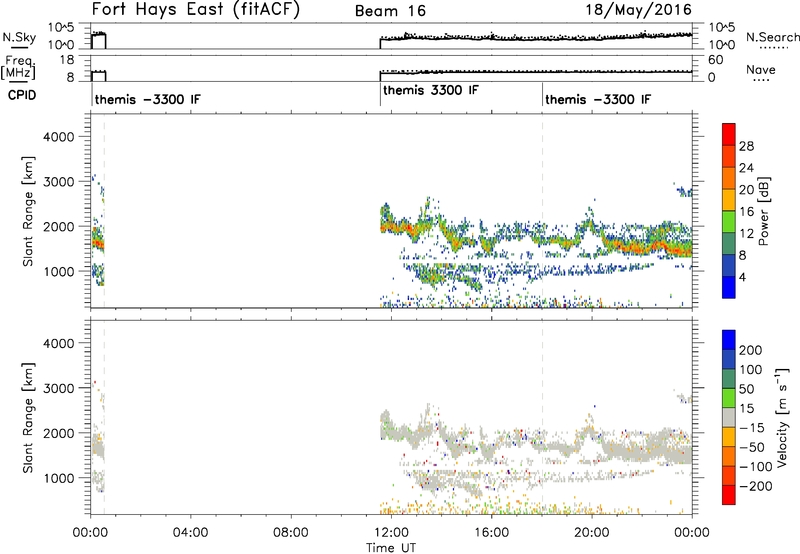Click the '200' tick on velocity scale
Image resolution: width=800 pixels, height=554 pixels.
tap(751, 350)
